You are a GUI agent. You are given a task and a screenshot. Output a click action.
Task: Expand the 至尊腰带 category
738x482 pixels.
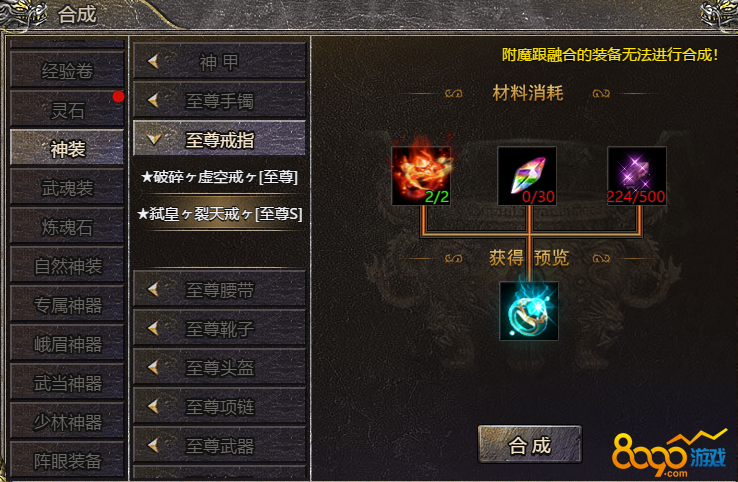(219, 289)
